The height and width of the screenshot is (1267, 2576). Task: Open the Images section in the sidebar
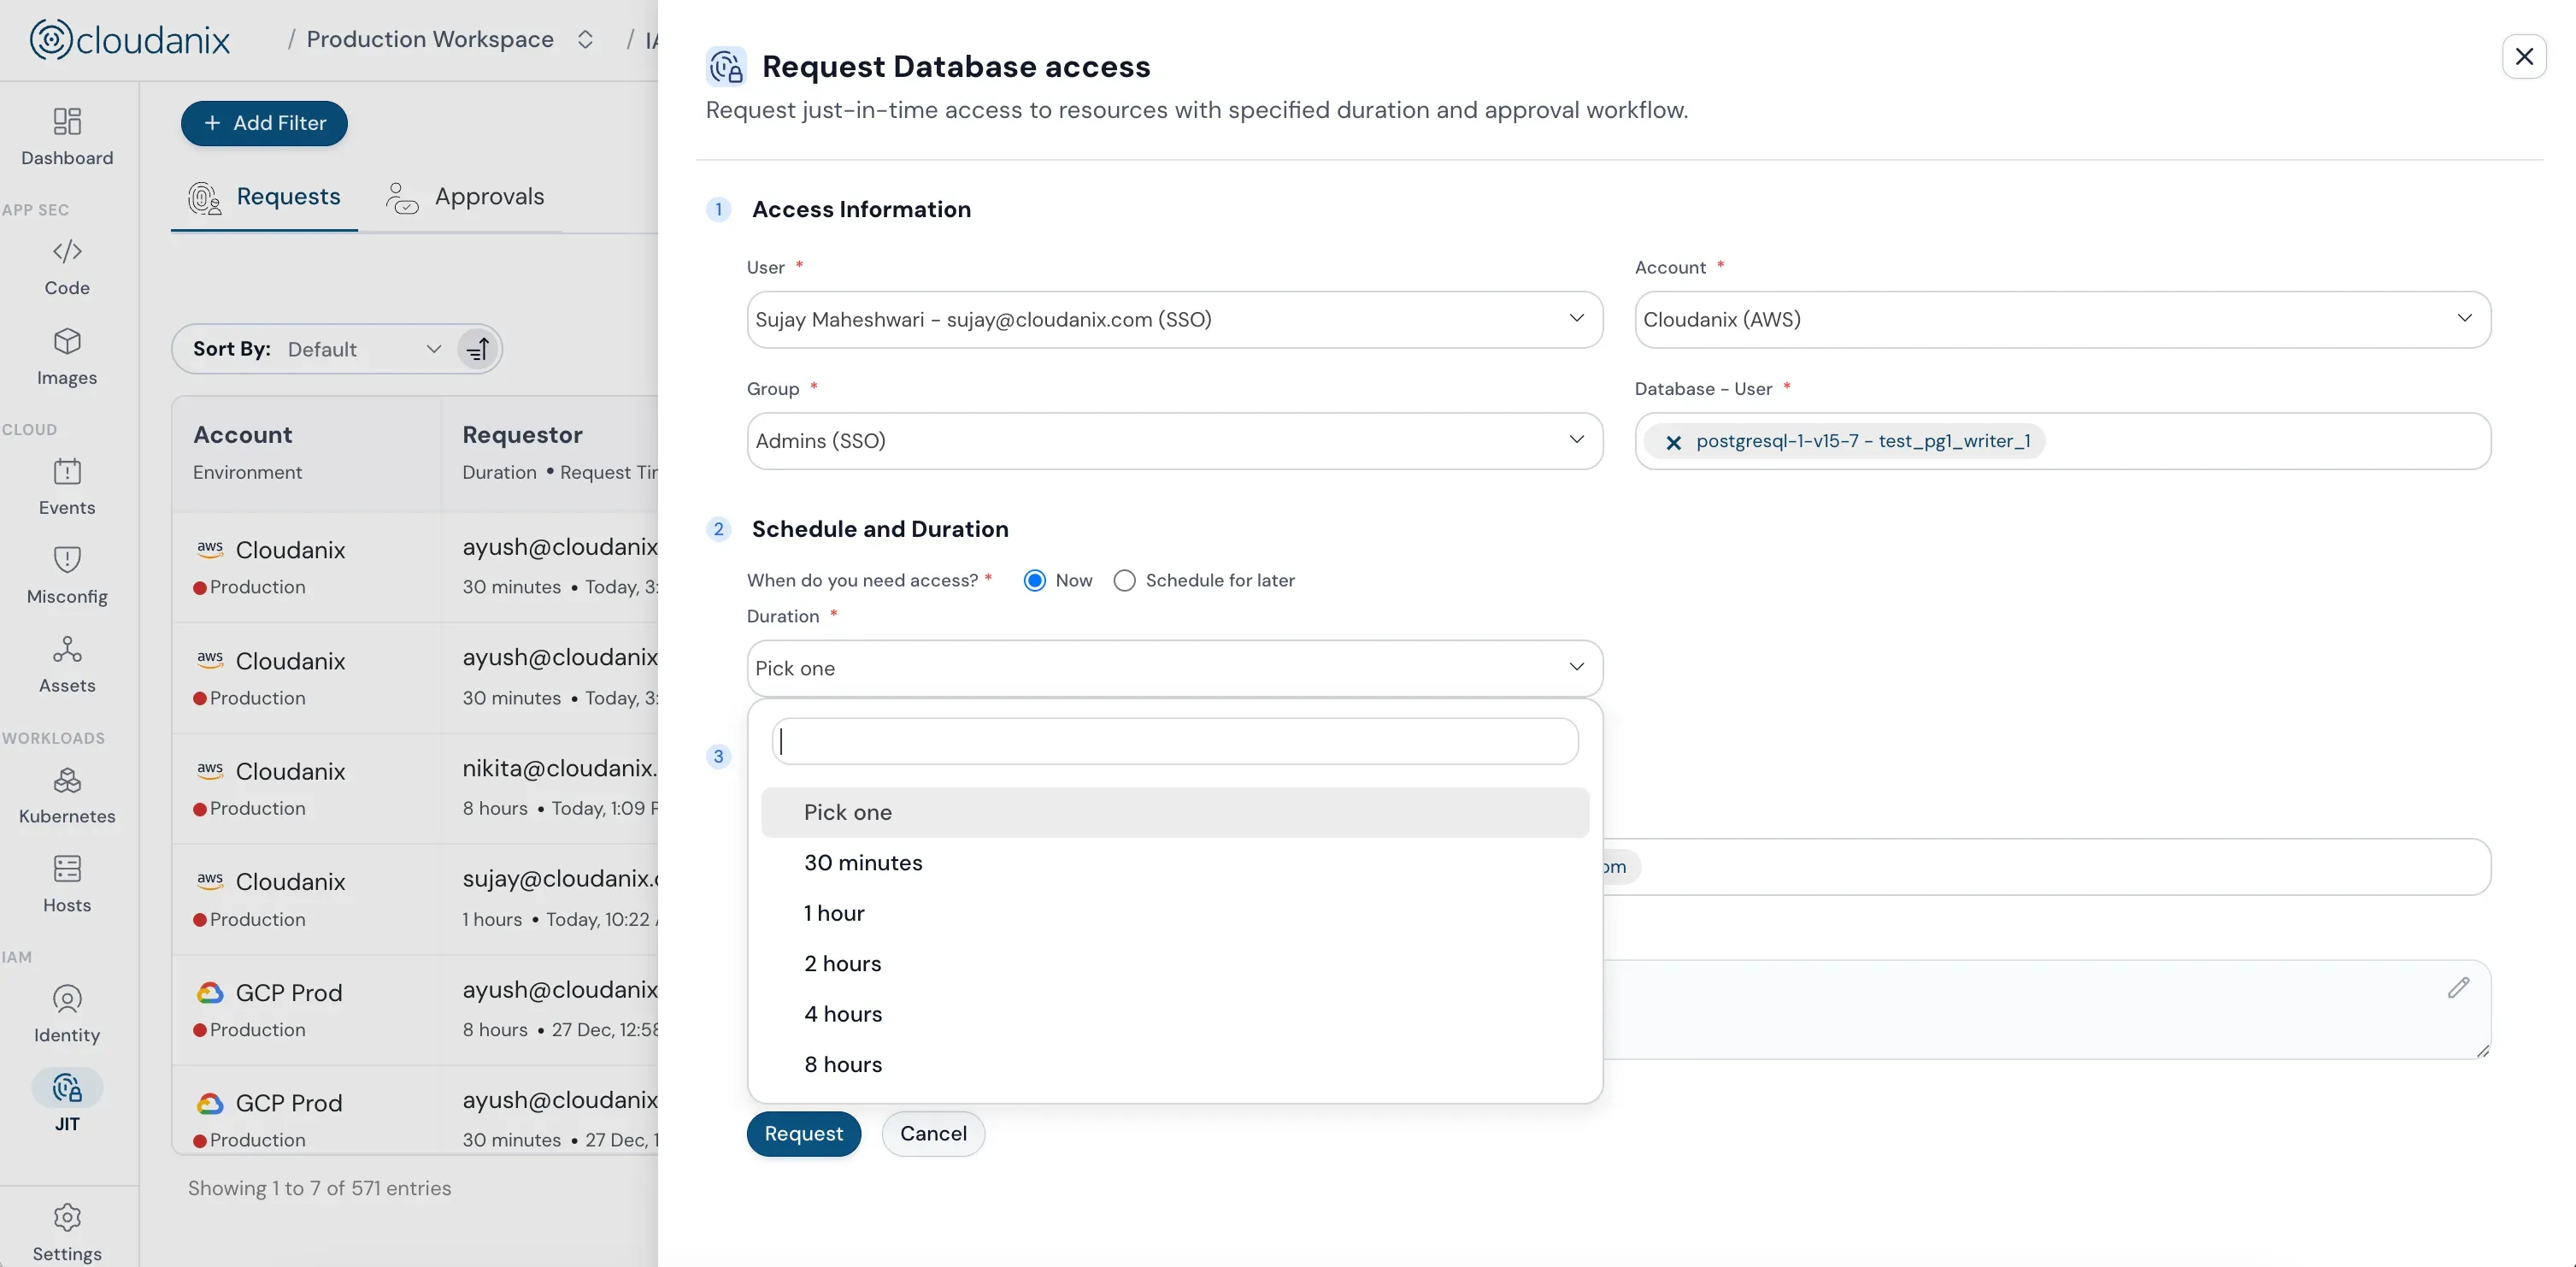pos(66,356)
